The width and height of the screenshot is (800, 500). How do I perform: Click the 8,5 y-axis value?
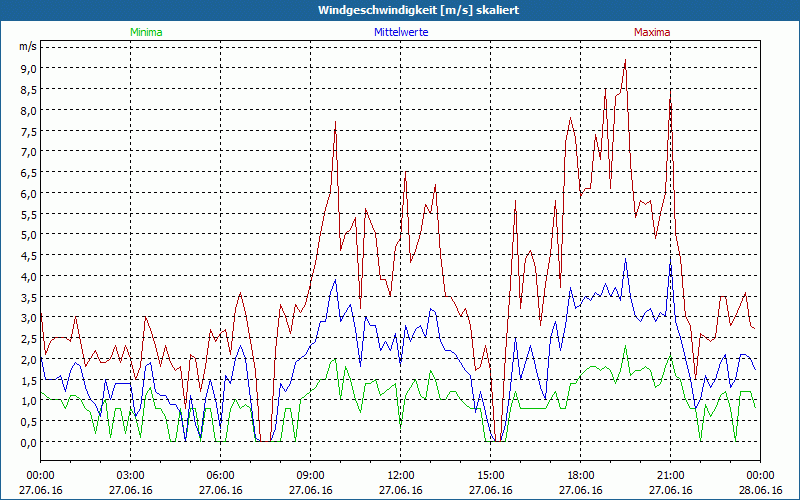click(29, 89)
